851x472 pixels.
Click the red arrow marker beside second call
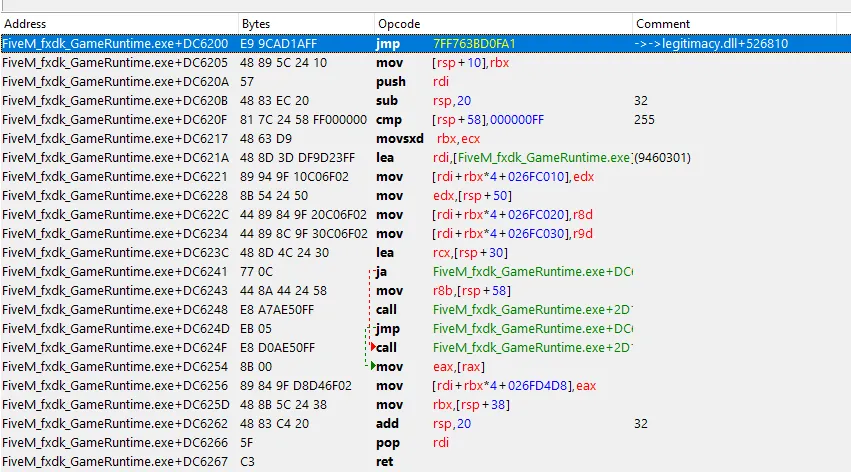tap(373, 347)
